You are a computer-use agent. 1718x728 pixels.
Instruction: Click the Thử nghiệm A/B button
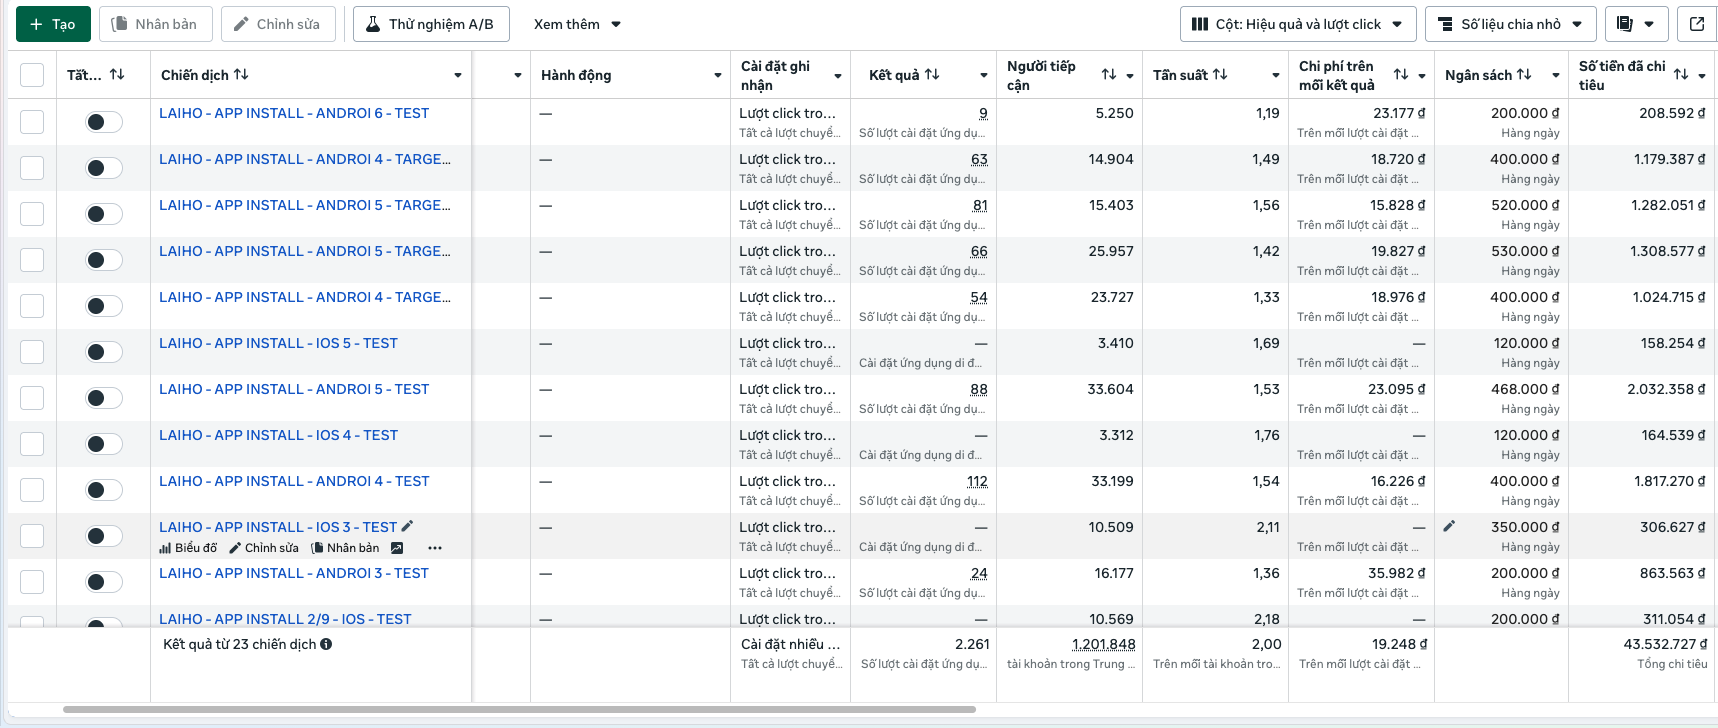(x=431, y=24)
